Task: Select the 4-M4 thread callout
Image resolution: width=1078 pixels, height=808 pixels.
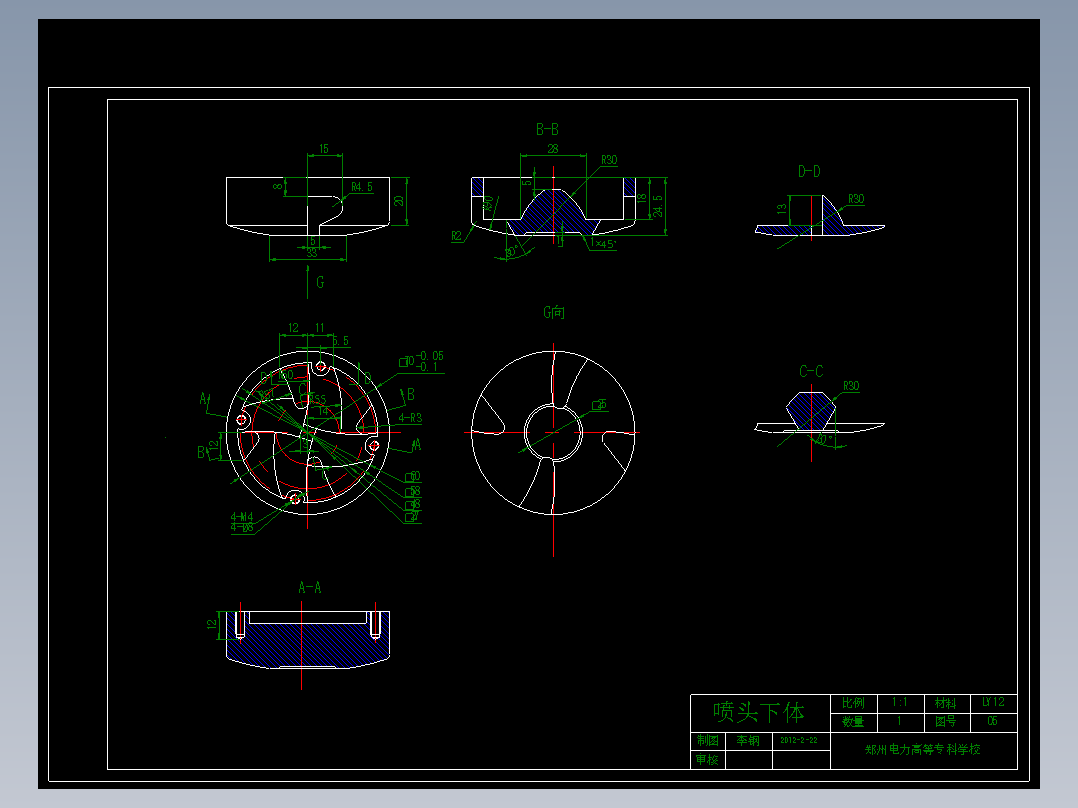Action: pos(242,516)
